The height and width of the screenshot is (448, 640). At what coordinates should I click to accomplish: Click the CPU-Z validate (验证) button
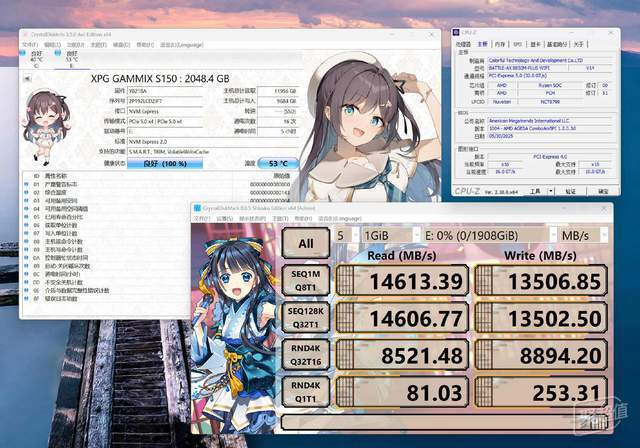(x=570, y=191)
